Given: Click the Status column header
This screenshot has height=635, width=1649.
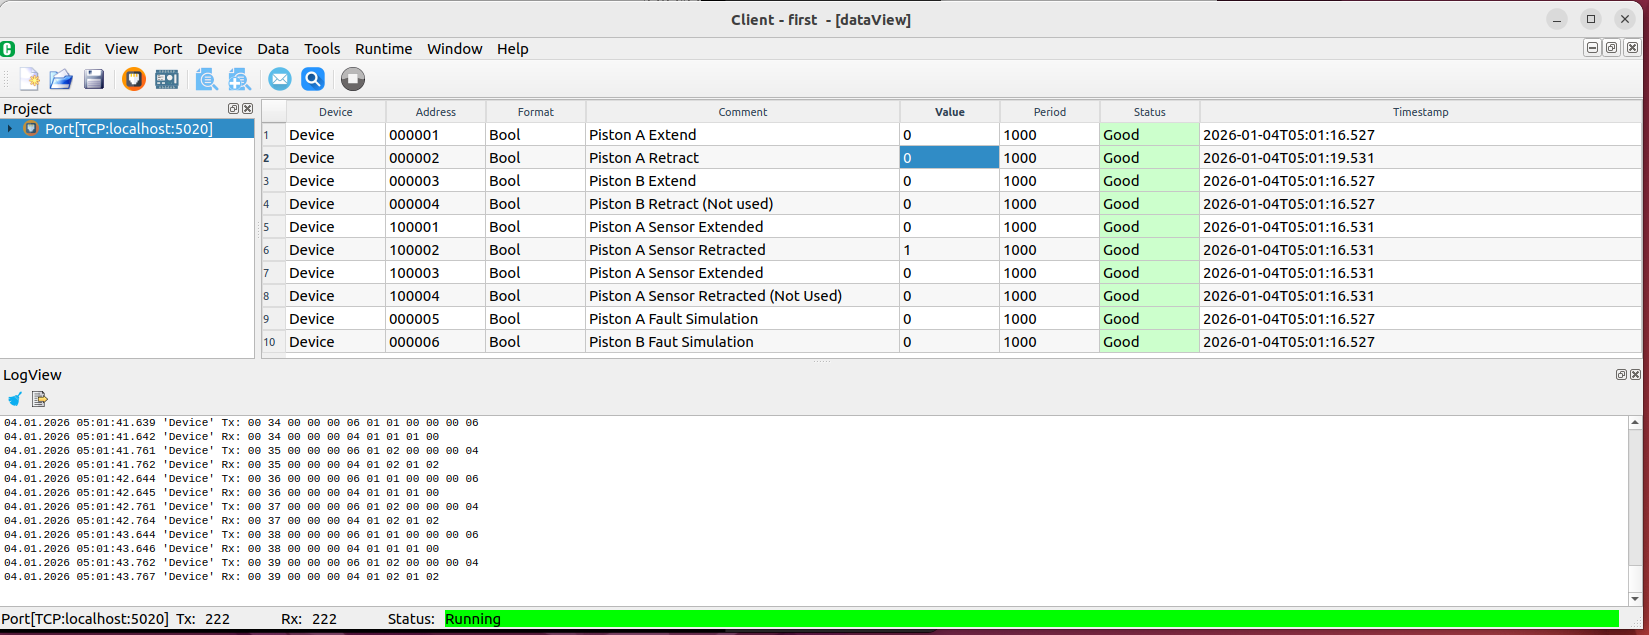Looking at the screenshot, I should tap(1150, 112).
